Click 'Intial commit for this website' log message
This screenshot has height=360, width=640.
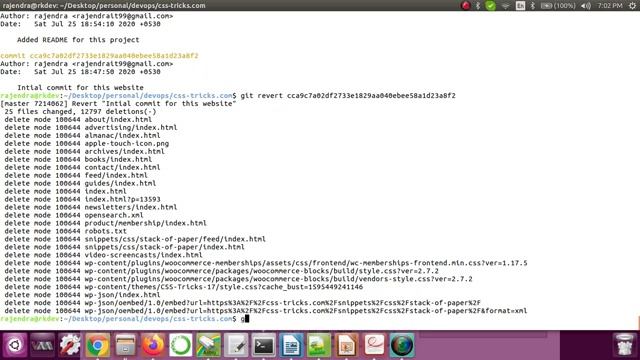point(80,87)
